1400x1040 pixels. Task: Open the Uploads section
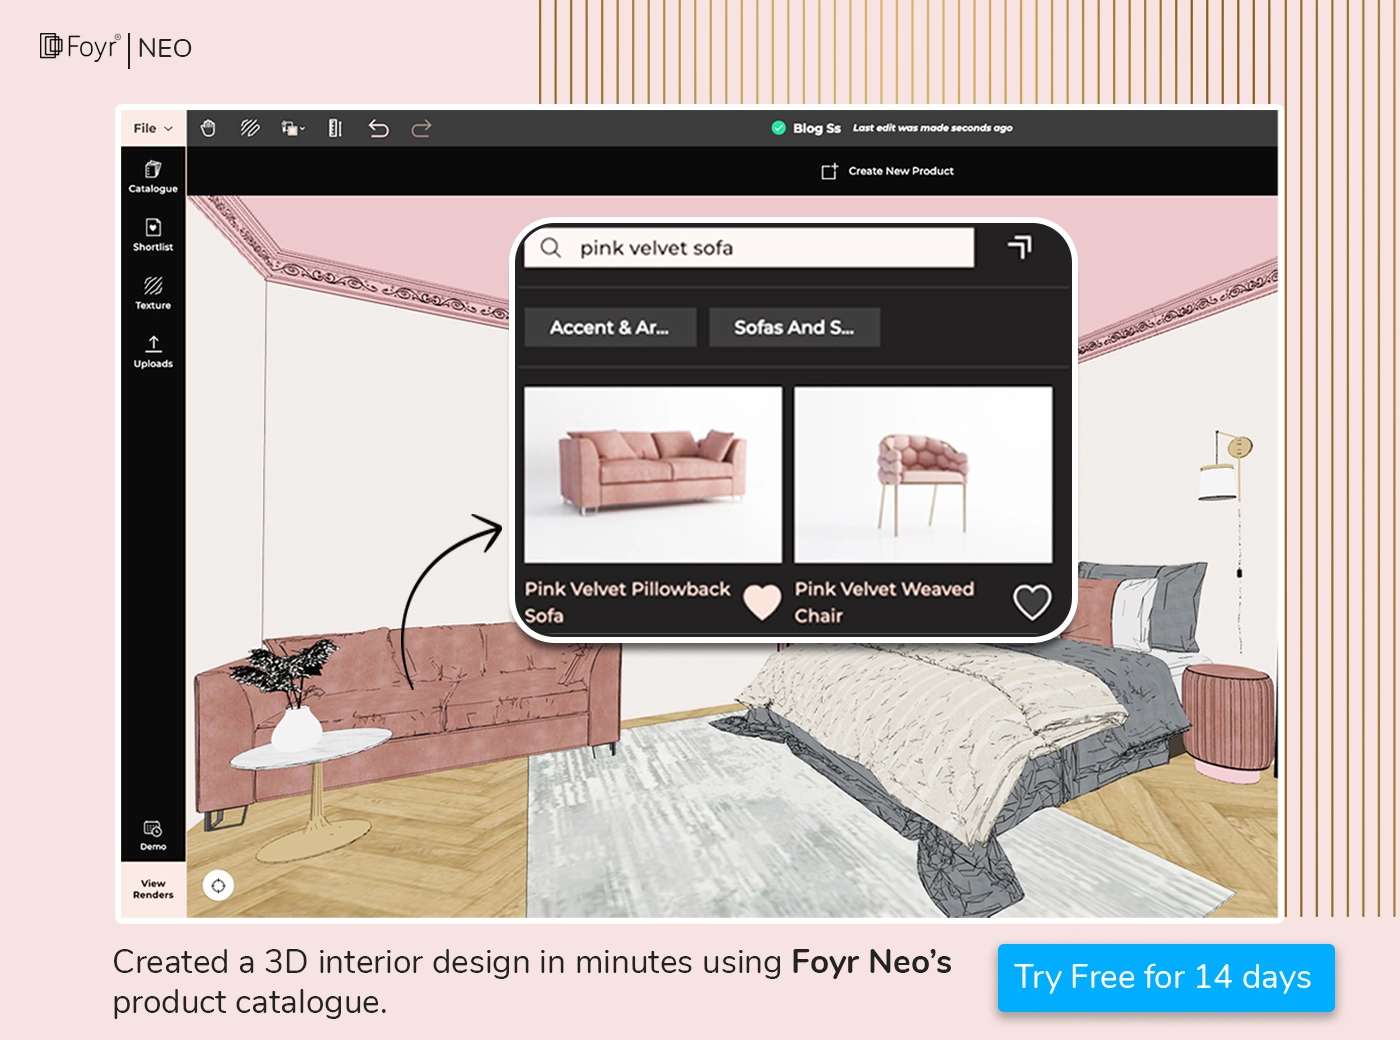[x=152, y=354]
